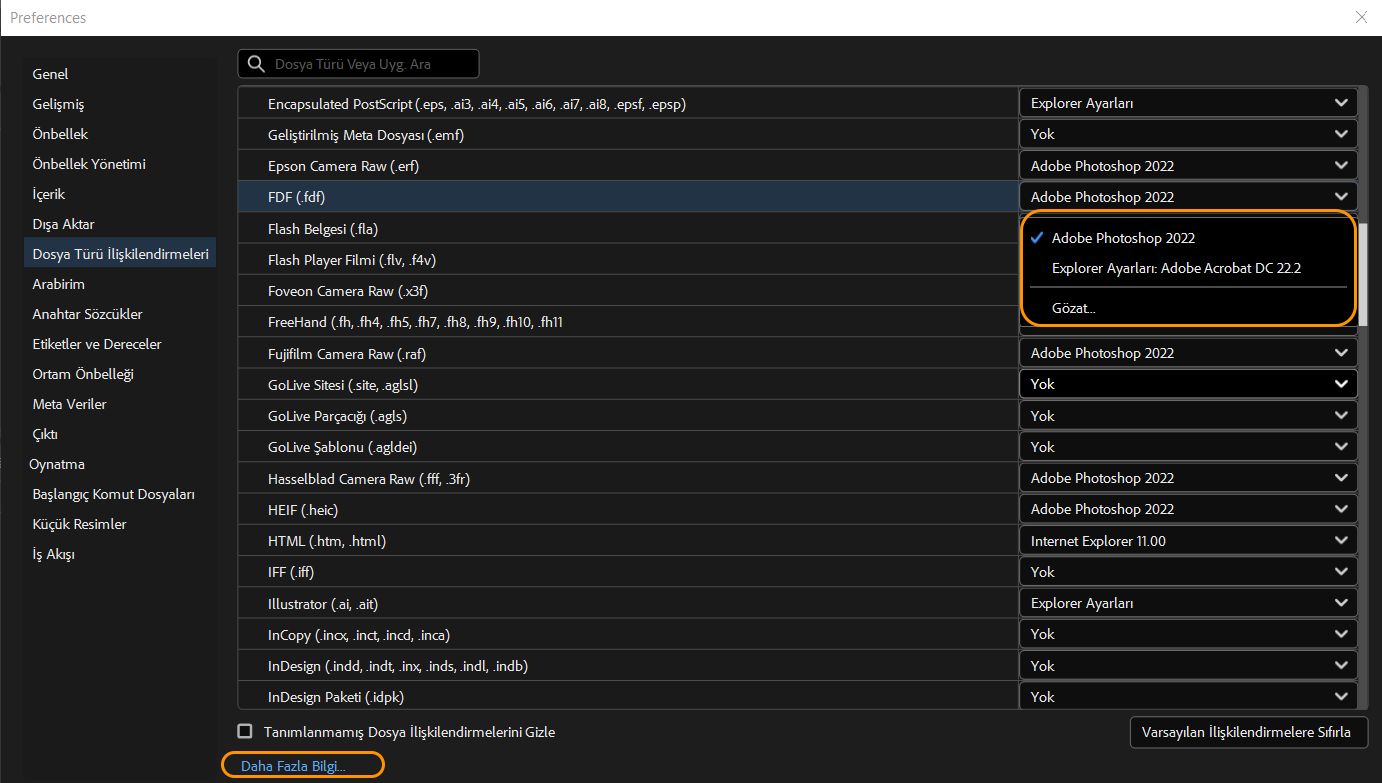Screen dimensions: 1382x783
Task: Select the Flash Player Filmi (.flv, .f4v) row
Action: [628, 259]
